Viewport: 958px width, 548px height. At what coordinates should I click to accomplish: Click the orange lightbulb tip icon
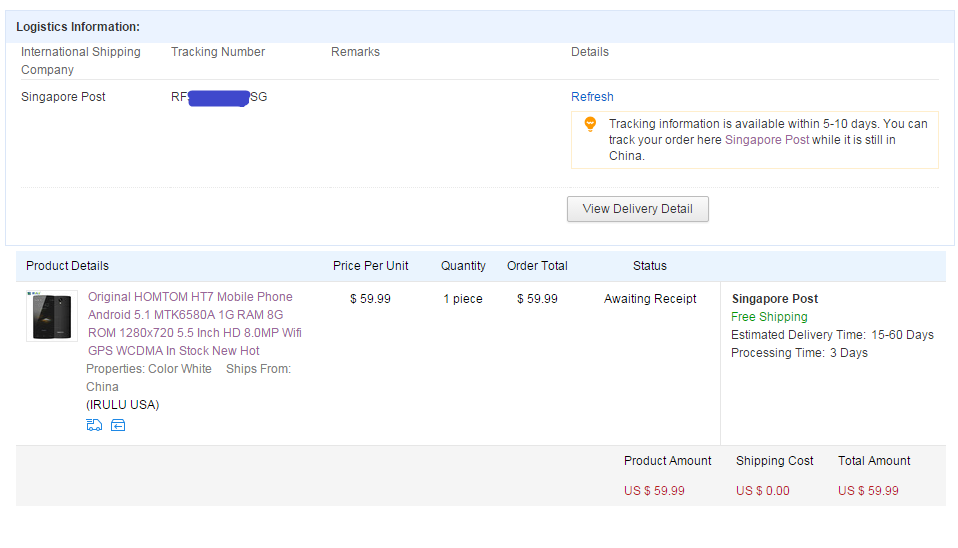point(590,124)
